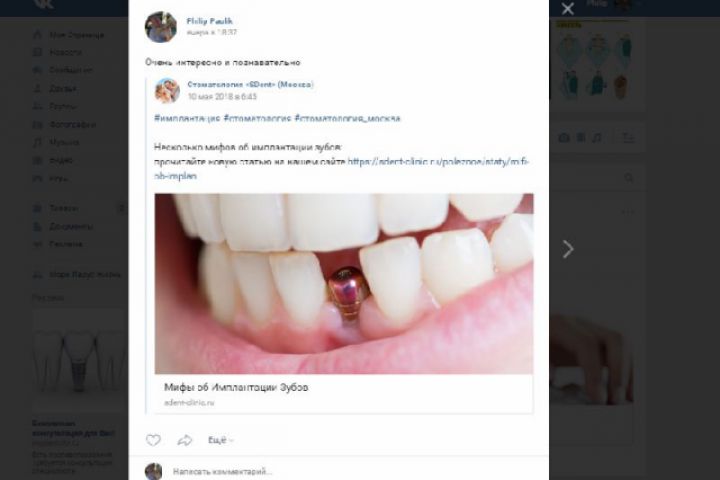Click the film icon beside Видео

coord(38,160)
